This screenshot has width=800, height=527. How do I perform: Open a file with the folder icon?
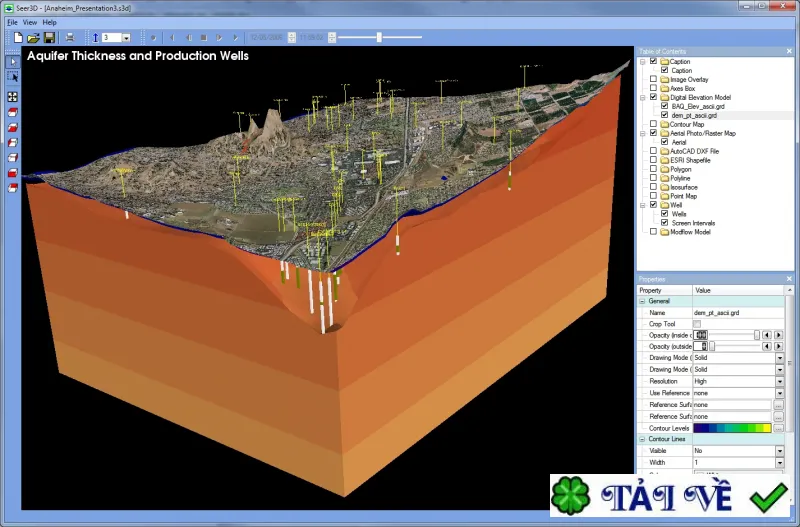tap(33, 37)
